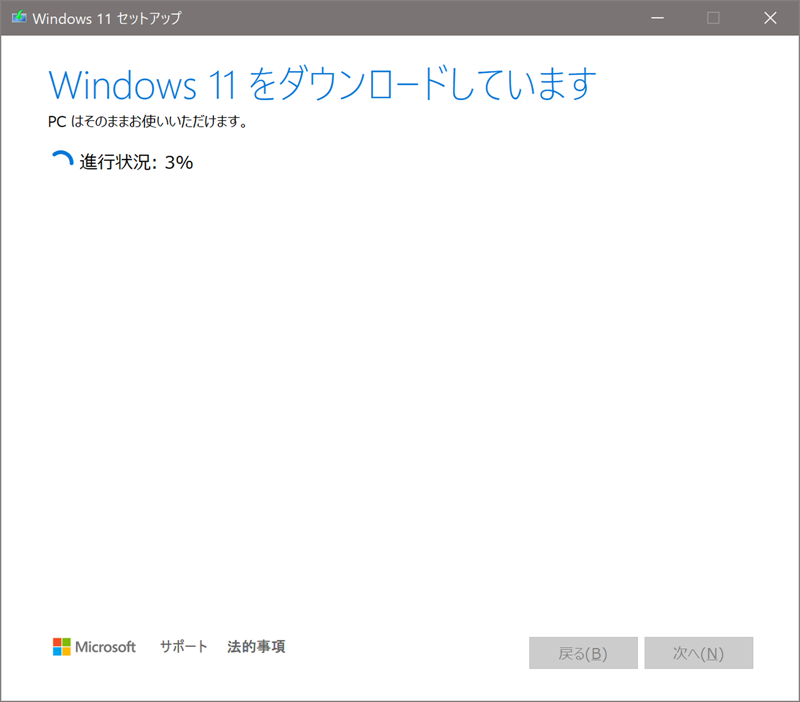Click the disabled maximize button
This screenshot has height=702, width=800.
(x=713, y=18)
